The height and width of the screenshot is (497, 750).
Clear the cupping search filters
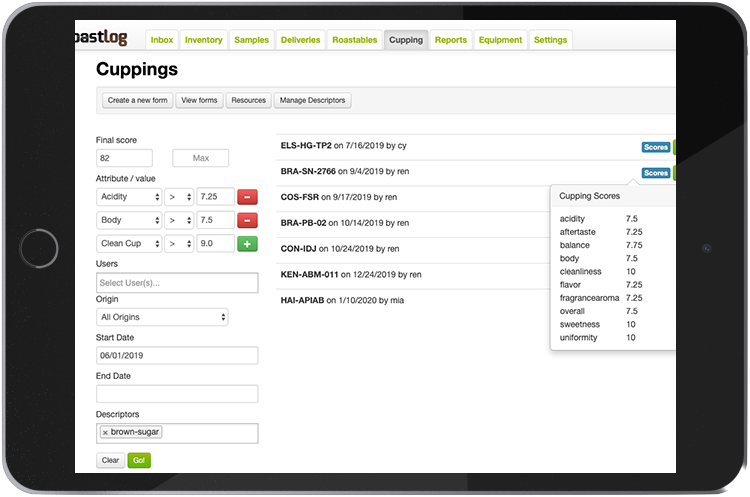click(x=110, y=461)
